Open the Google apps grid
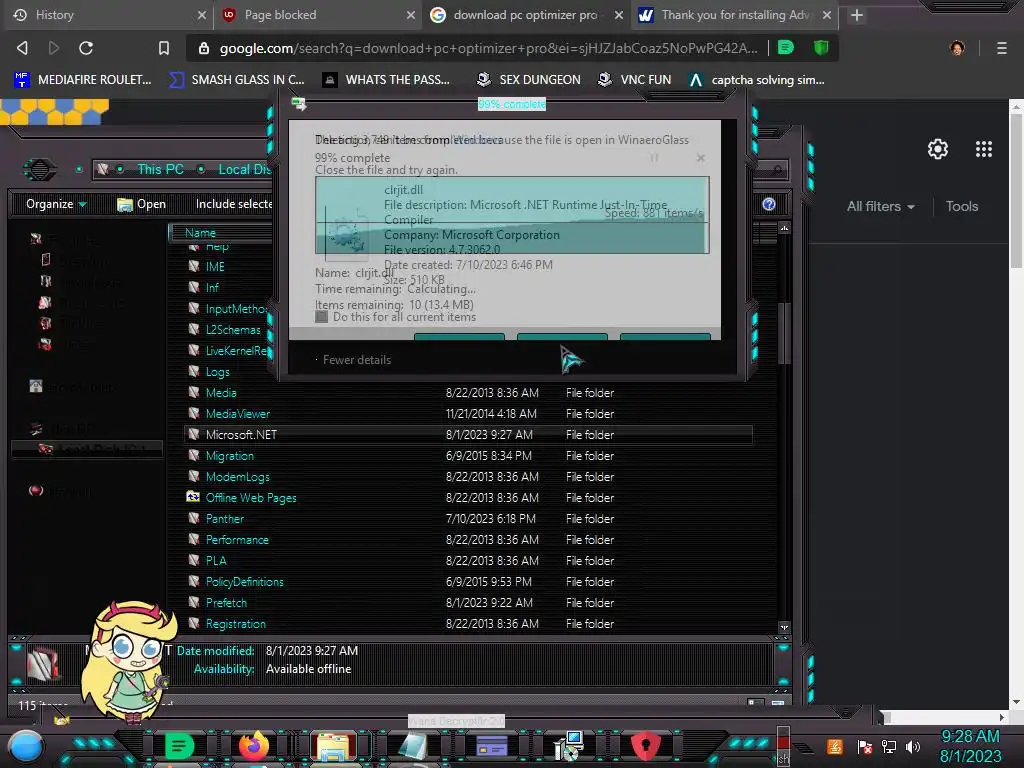The width and height of the screenshot is (1024, 768). click(x=984, y=149)
